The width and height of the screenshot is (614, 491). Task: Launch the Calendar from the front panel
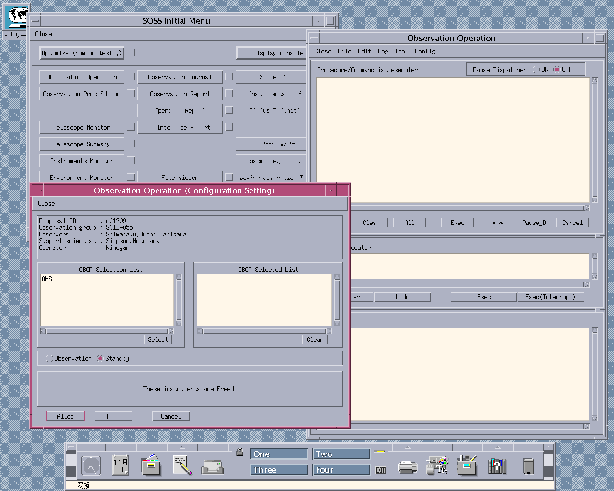(x=121, y=466)
